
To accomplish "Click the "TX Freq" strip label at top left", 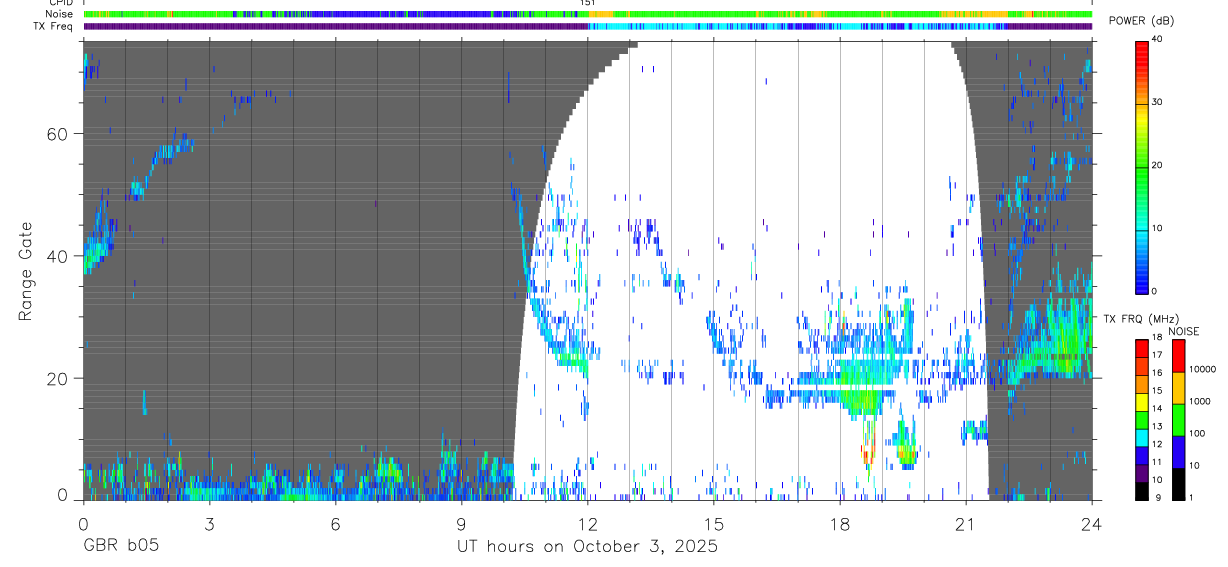I will click(x=54, y=26).
